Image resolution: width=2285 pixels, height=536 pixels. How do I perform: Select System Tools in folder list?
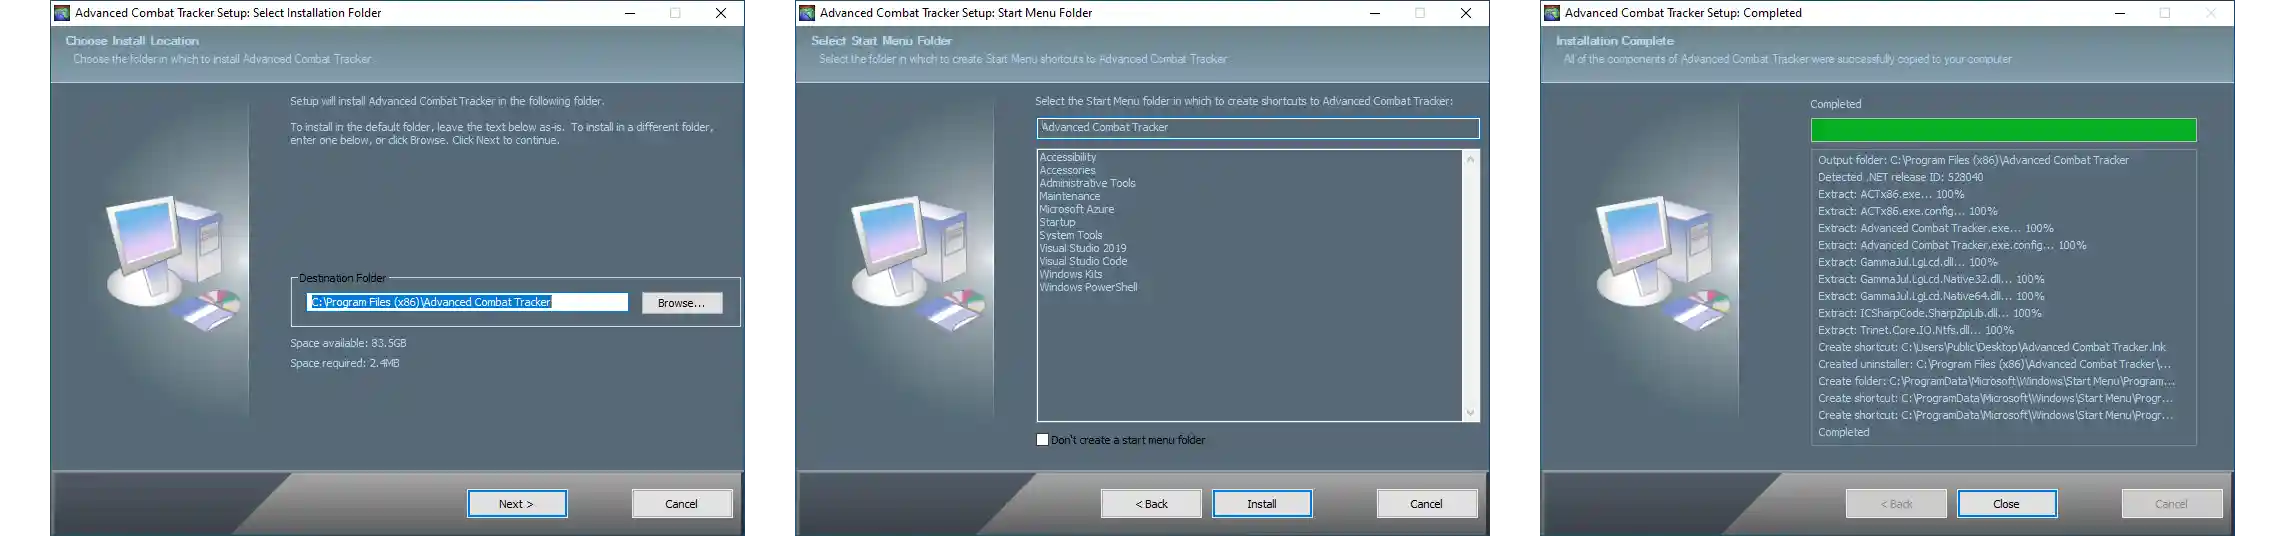[x=1070, y=235]
